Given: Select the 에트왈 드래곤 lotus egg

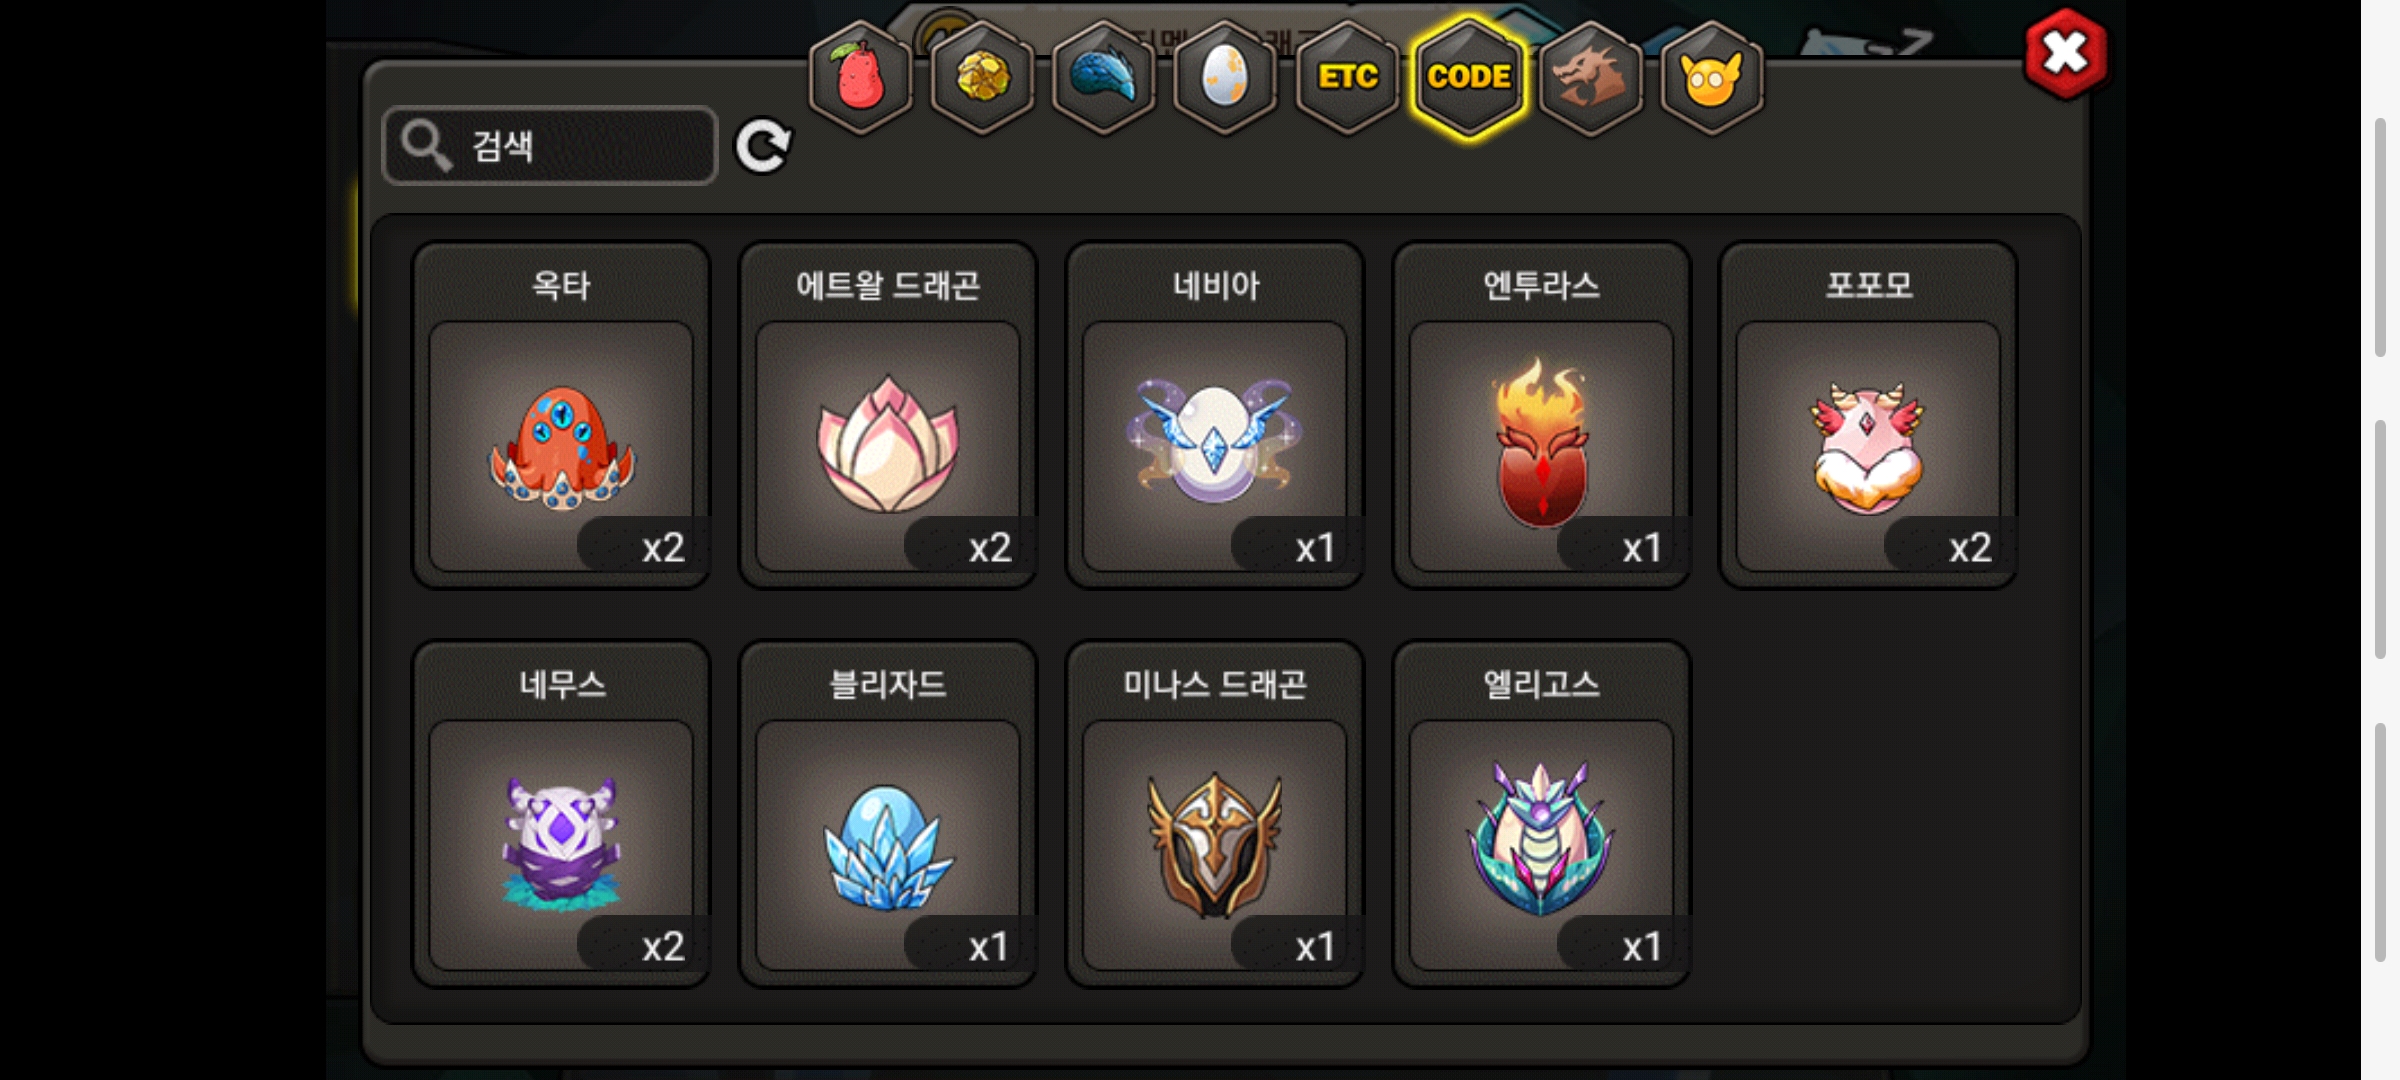Looking at the screenshot, I should coord(888,415).
